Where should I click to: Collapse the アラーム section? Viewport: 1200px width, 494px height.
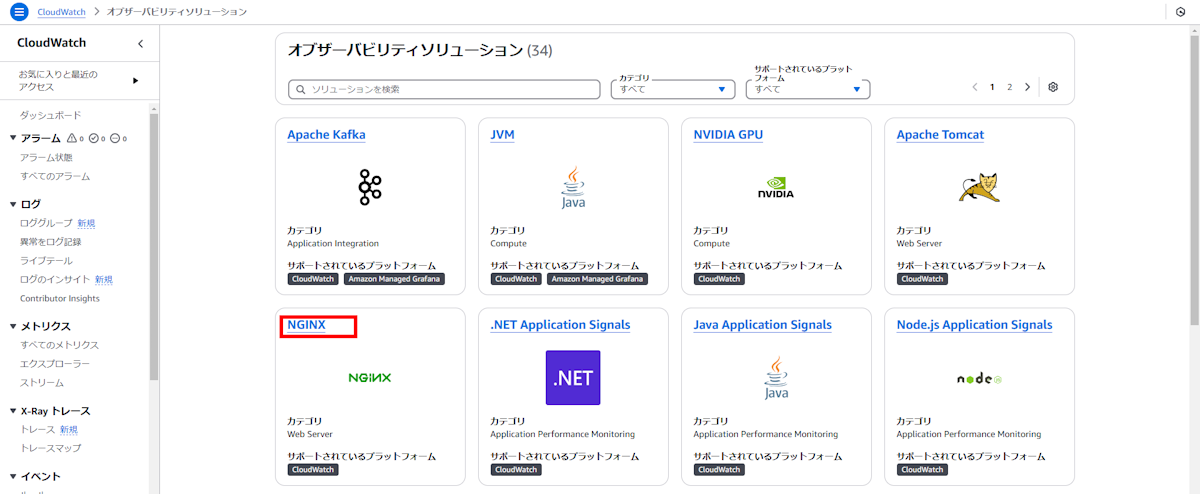13,138
